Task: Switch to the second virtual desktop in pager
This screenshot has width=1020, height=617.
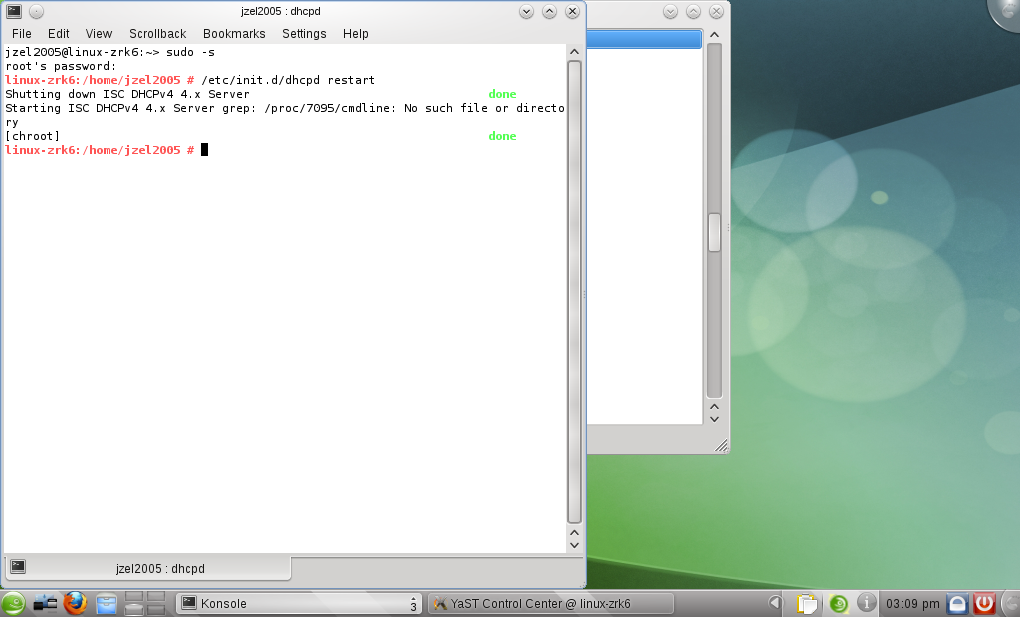Action: (x=156, y=597)
